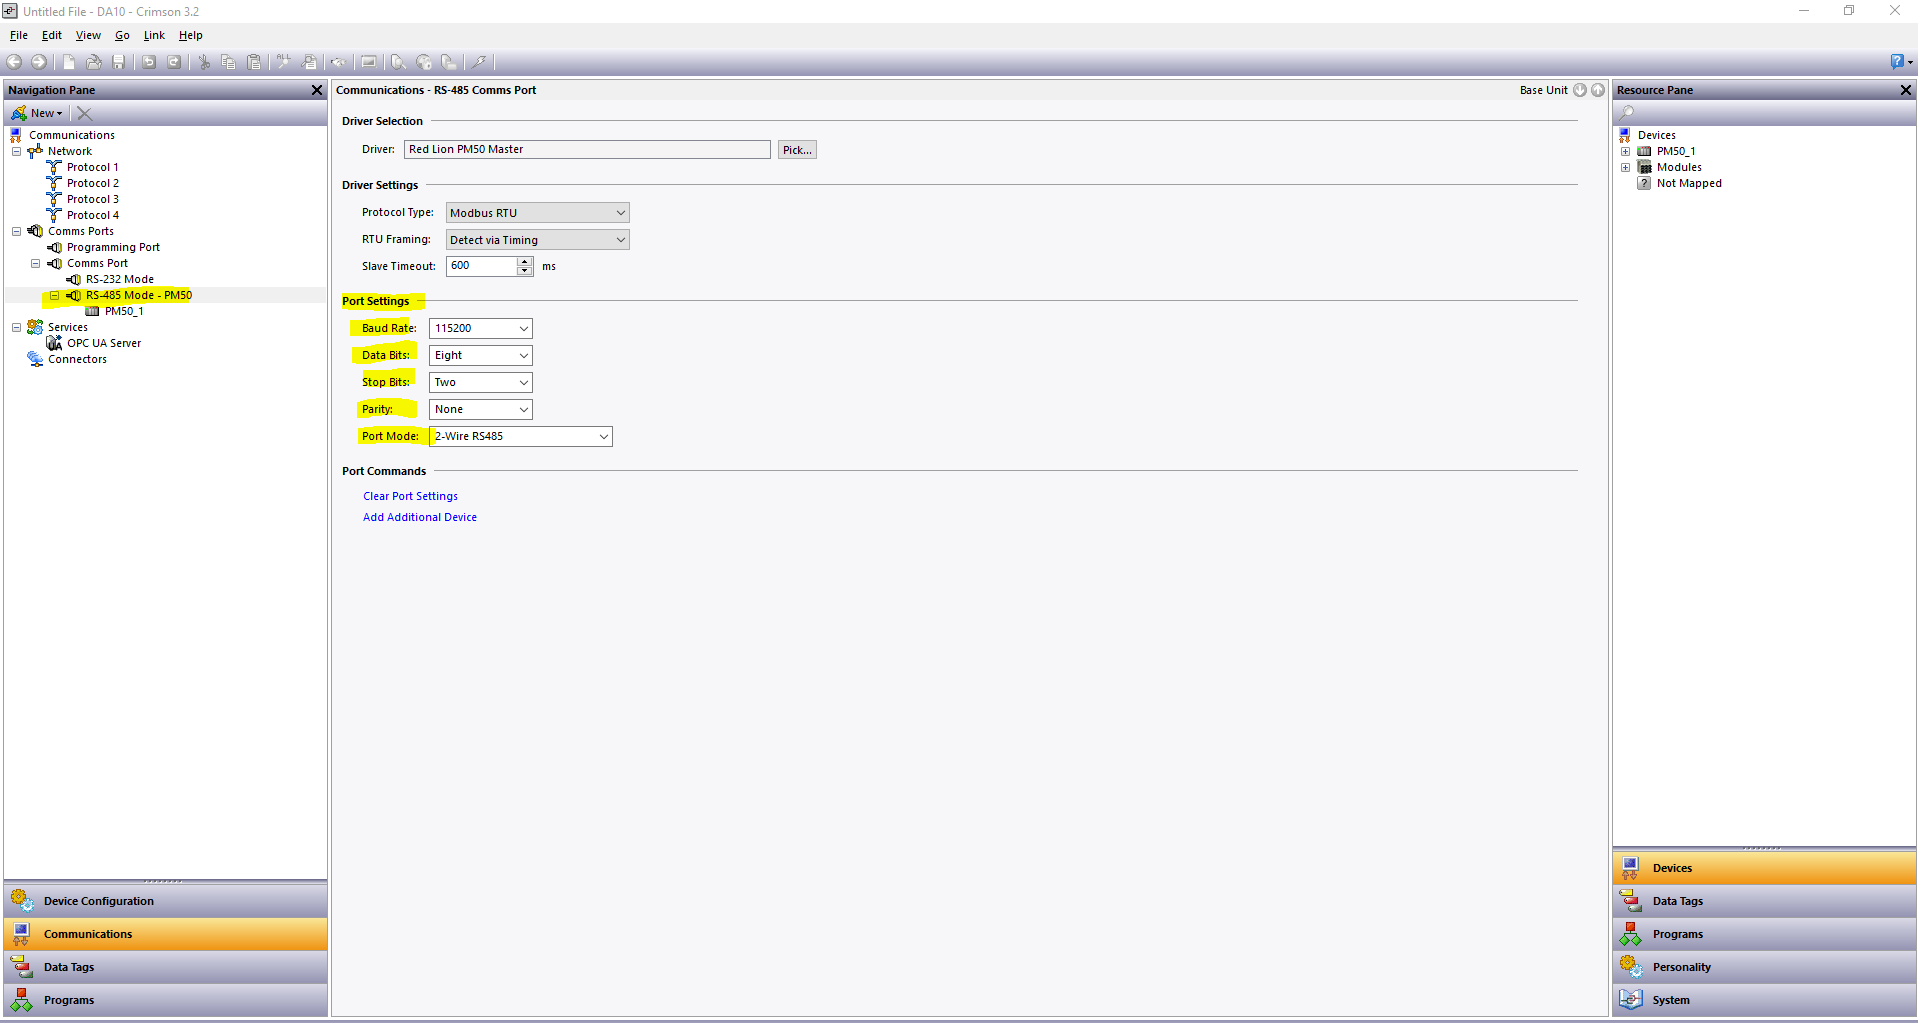Screen dimensions: 1918x1023
Task: Click the Driver name field
Action: click(587, 150)
